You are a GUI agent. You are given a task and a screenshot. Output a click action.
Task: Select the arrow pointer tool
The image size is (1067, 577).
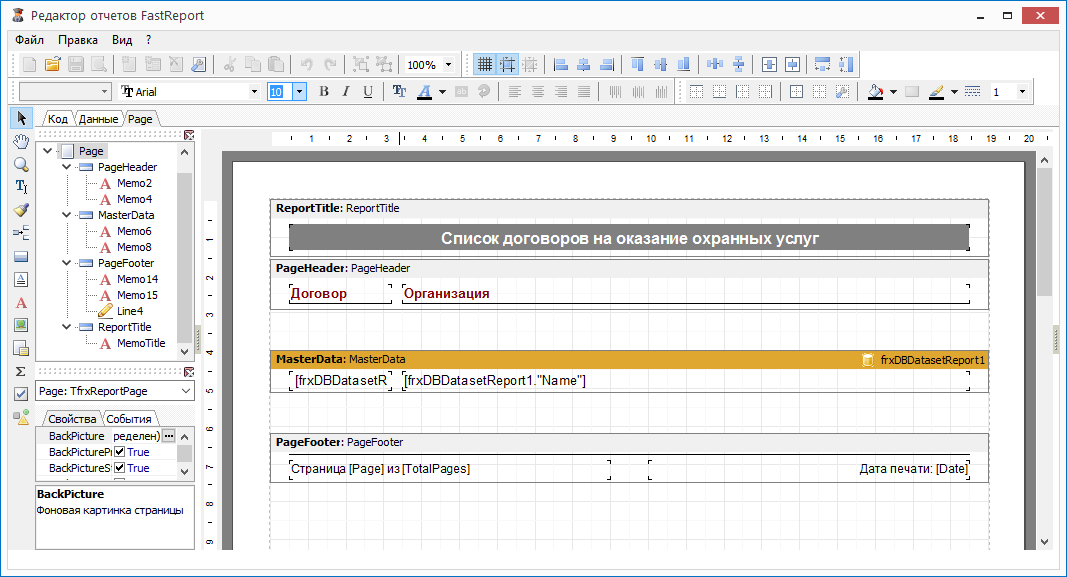[x=21, y=118]
